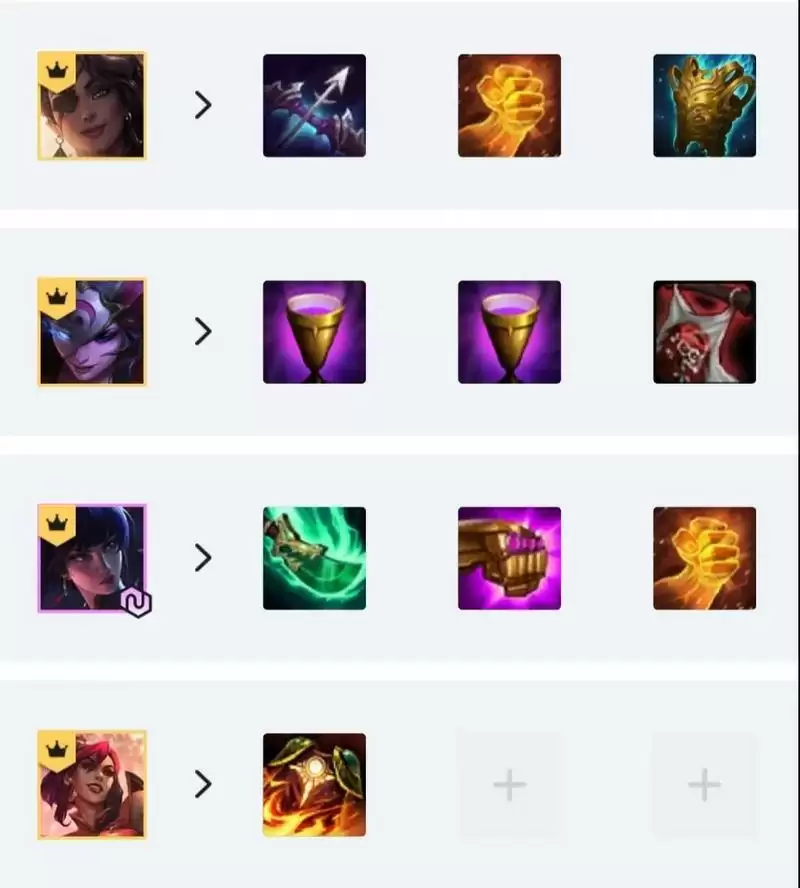Toggle crown on red-haired champion portrait
The image size is (800, 888).
[x=57, y=751]
